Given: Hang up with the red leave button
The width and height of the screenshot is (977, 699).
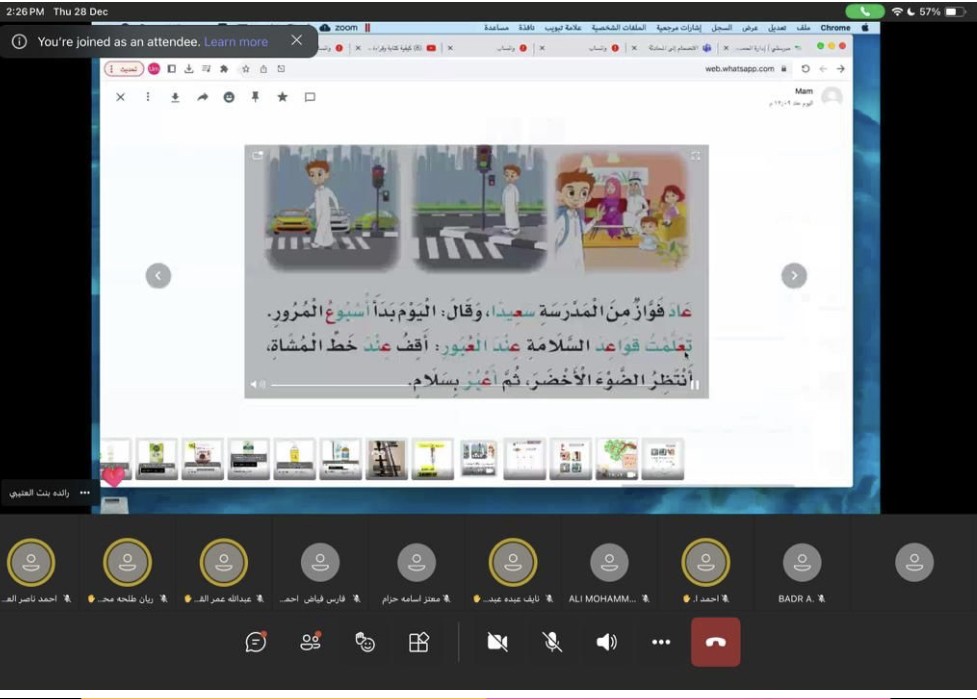Looking at the screenshot, I should pyautogui.click(x=715, y=642).
